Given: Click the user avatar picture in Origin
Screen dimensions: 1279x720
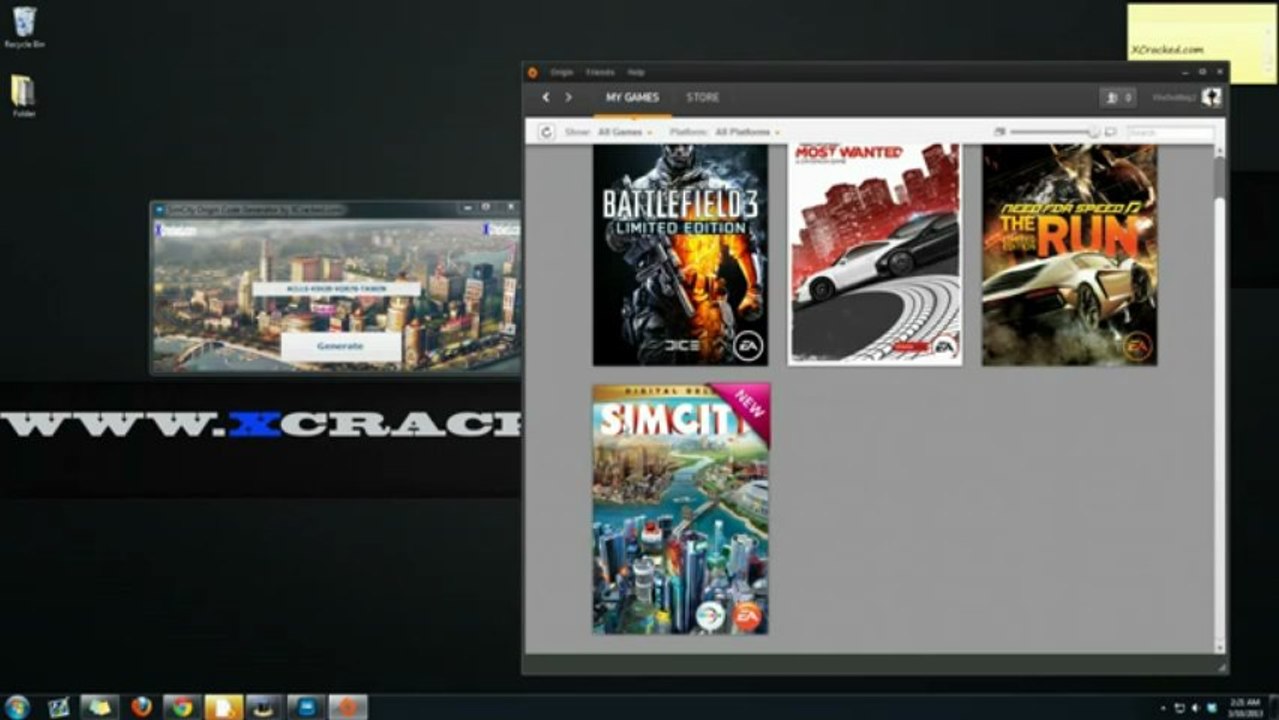Looking at the screenshot, I should coord(1211,97).
